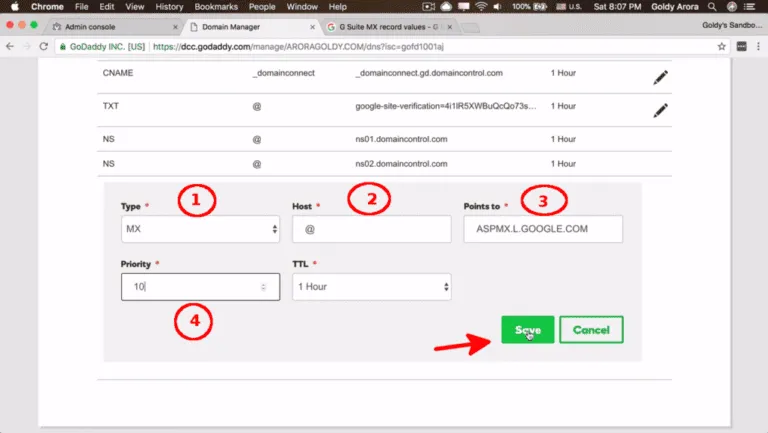Edit the CNAME _domainconnect record pencil icon
The image size is (768, 433).
[660, 77]
